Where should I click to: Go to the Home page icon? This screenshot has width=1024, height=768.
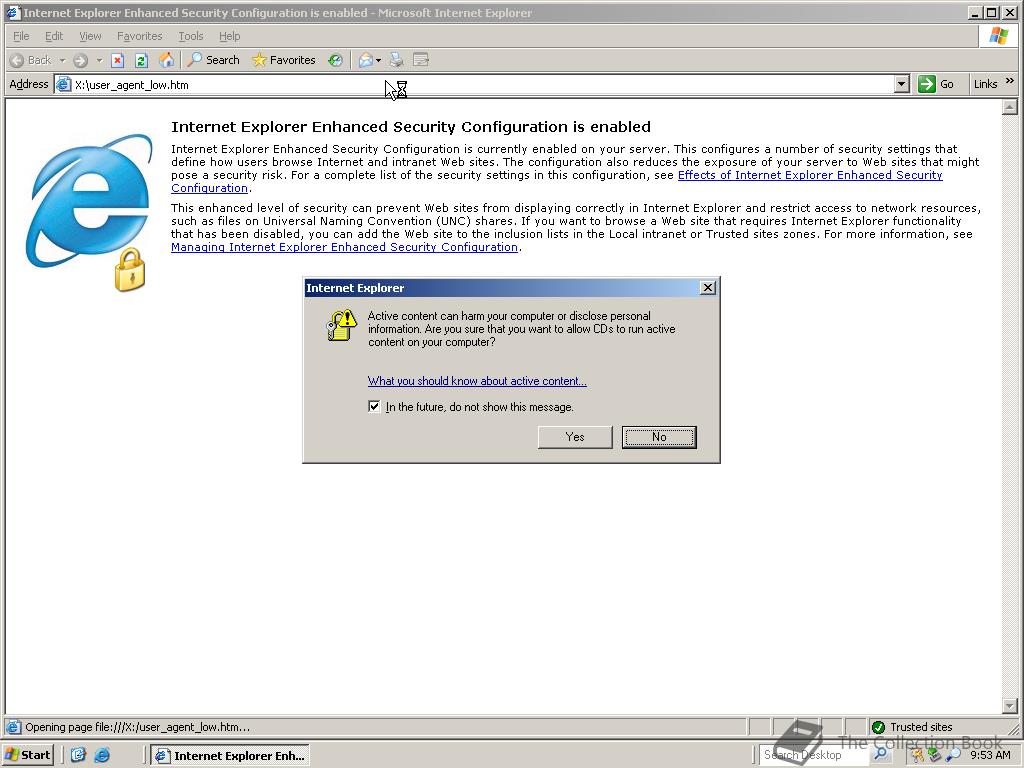167,60
